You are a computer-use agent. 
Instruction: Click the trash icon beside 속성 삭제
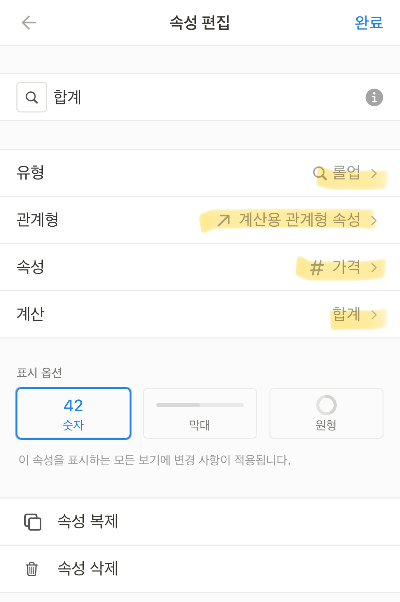pyautogui.click(x=32, y=569)
